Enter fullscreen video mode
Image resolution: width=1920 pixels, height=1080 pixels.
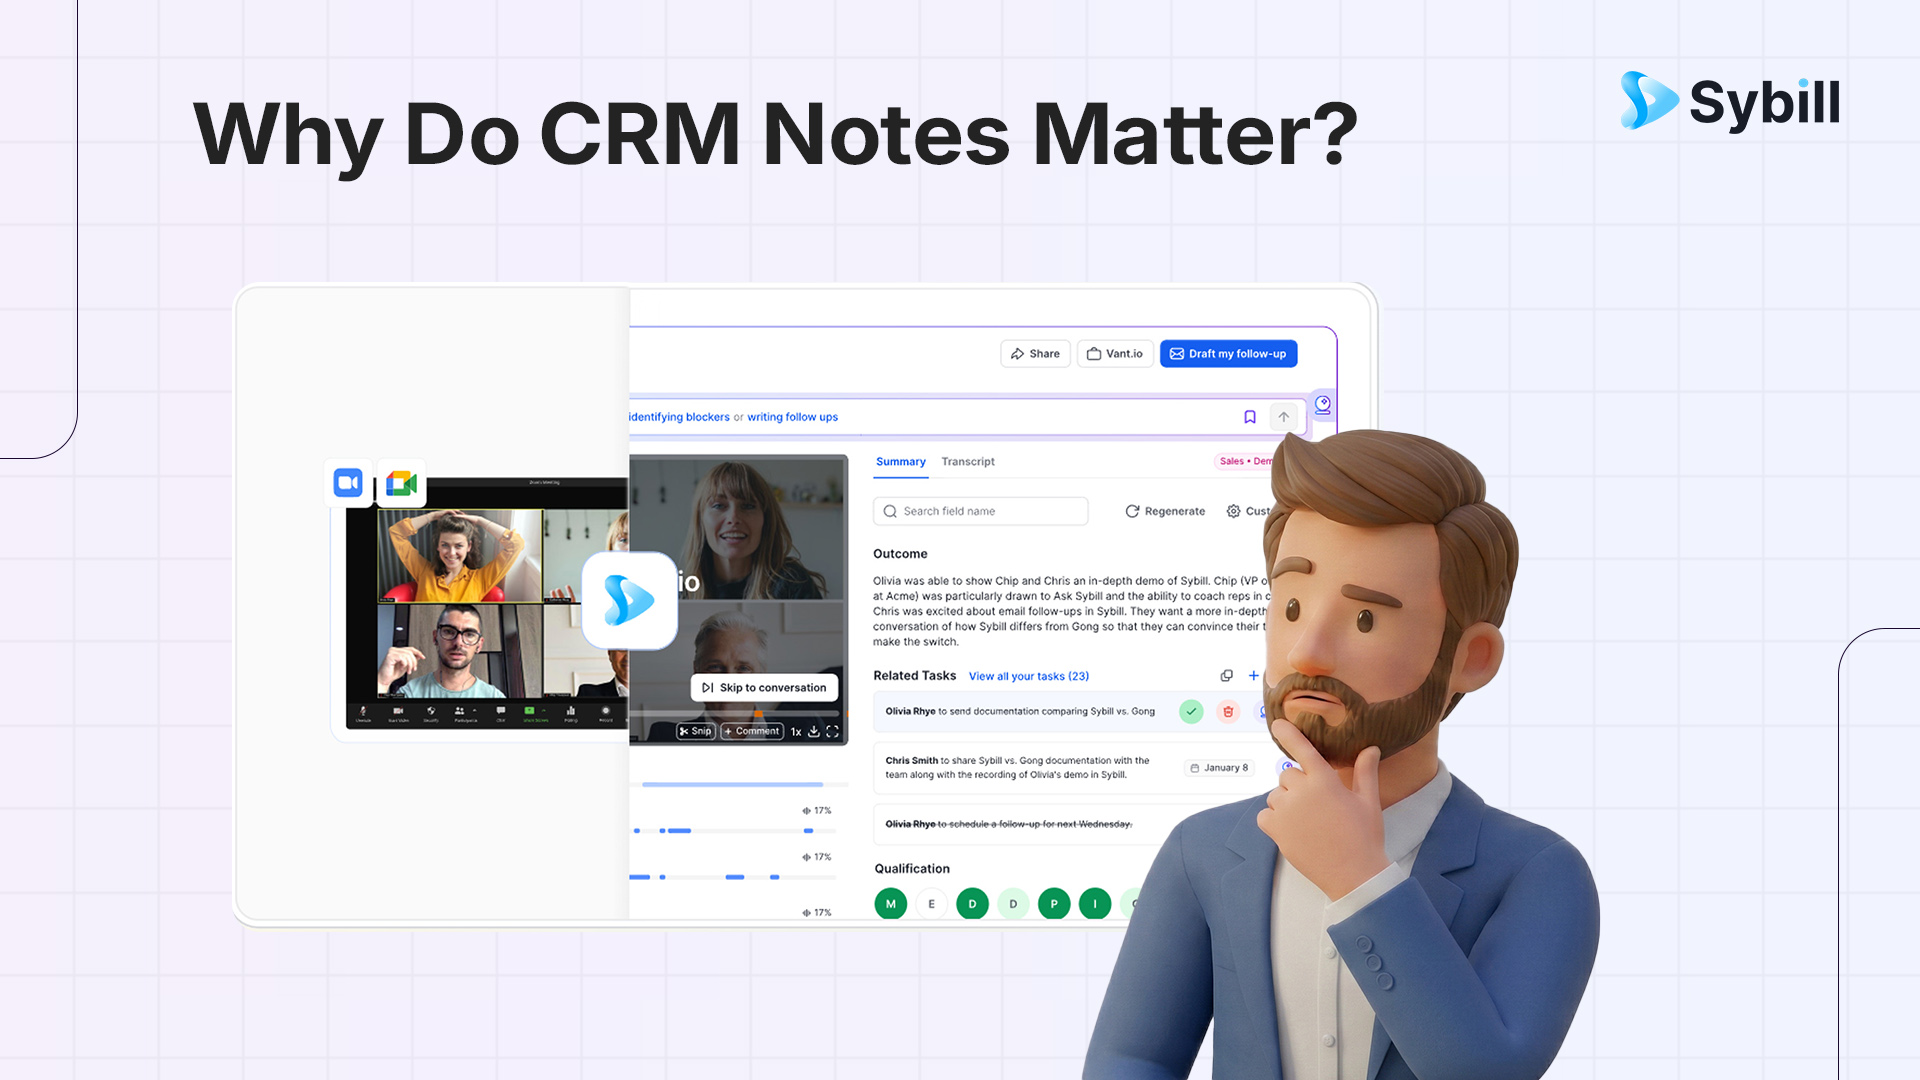coord(832,732)
